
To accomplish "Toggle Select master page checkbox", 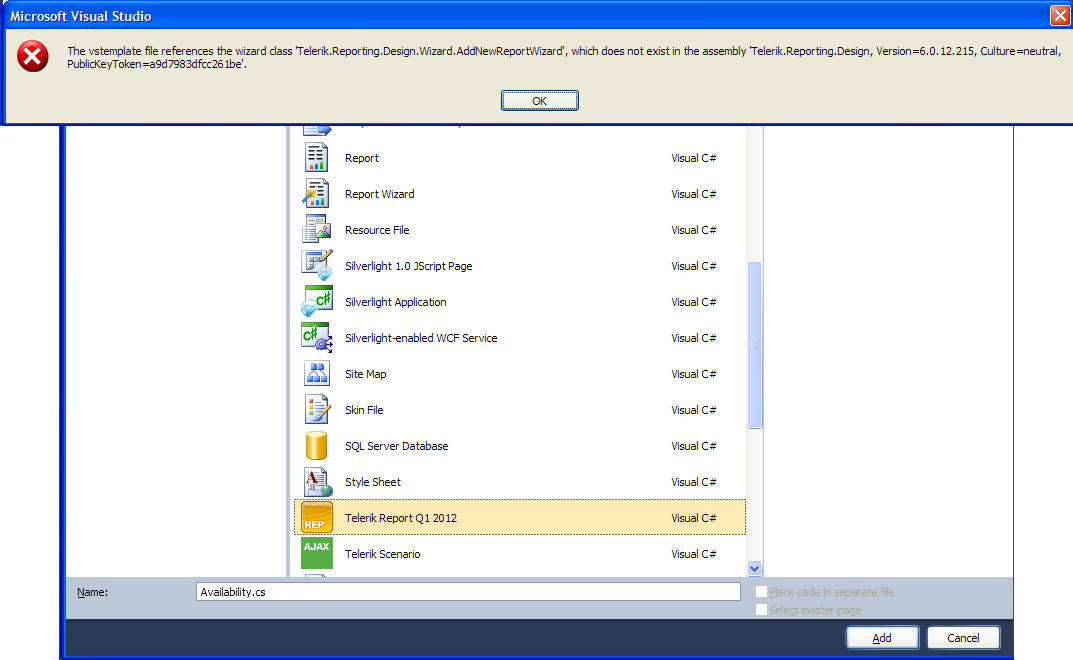I will click(761, 609).
